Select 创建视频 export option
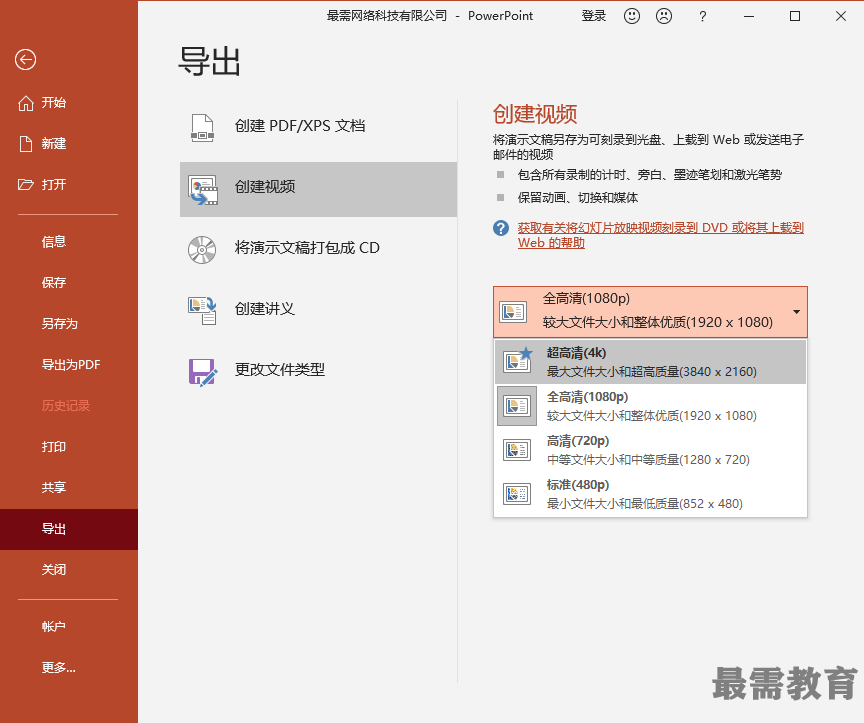 click(x=318, y=189)
